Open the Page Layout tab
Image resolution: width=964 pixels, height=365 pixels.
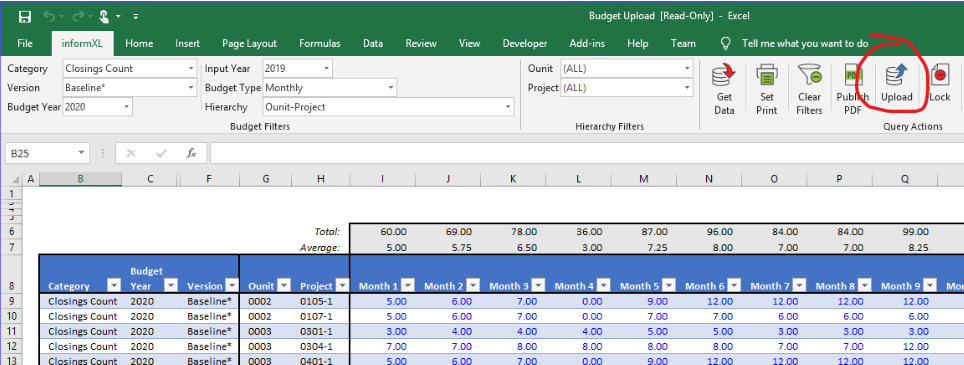click(x=250, y=44)
